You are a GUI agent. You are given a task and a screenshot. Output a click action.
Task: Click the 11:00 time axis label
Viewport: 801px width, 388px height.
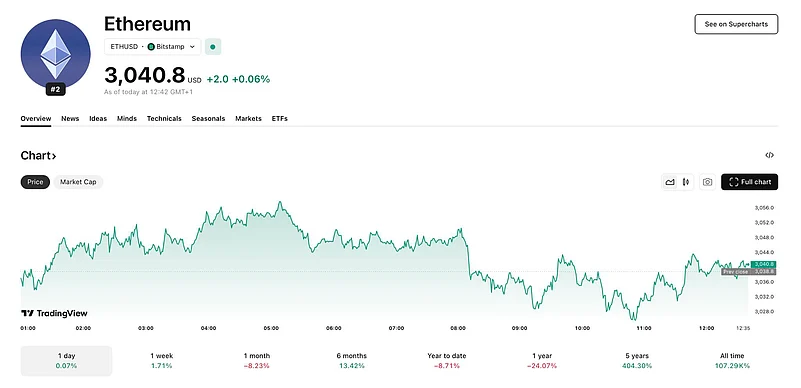tap(644, 328)
